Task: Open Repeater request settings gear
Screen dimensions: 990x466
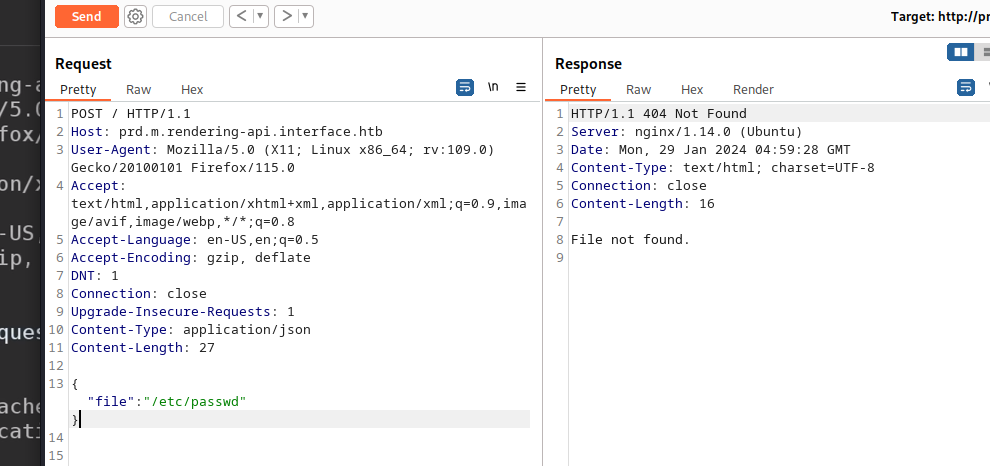Action: pyautogui.click(x=135, y=16)
